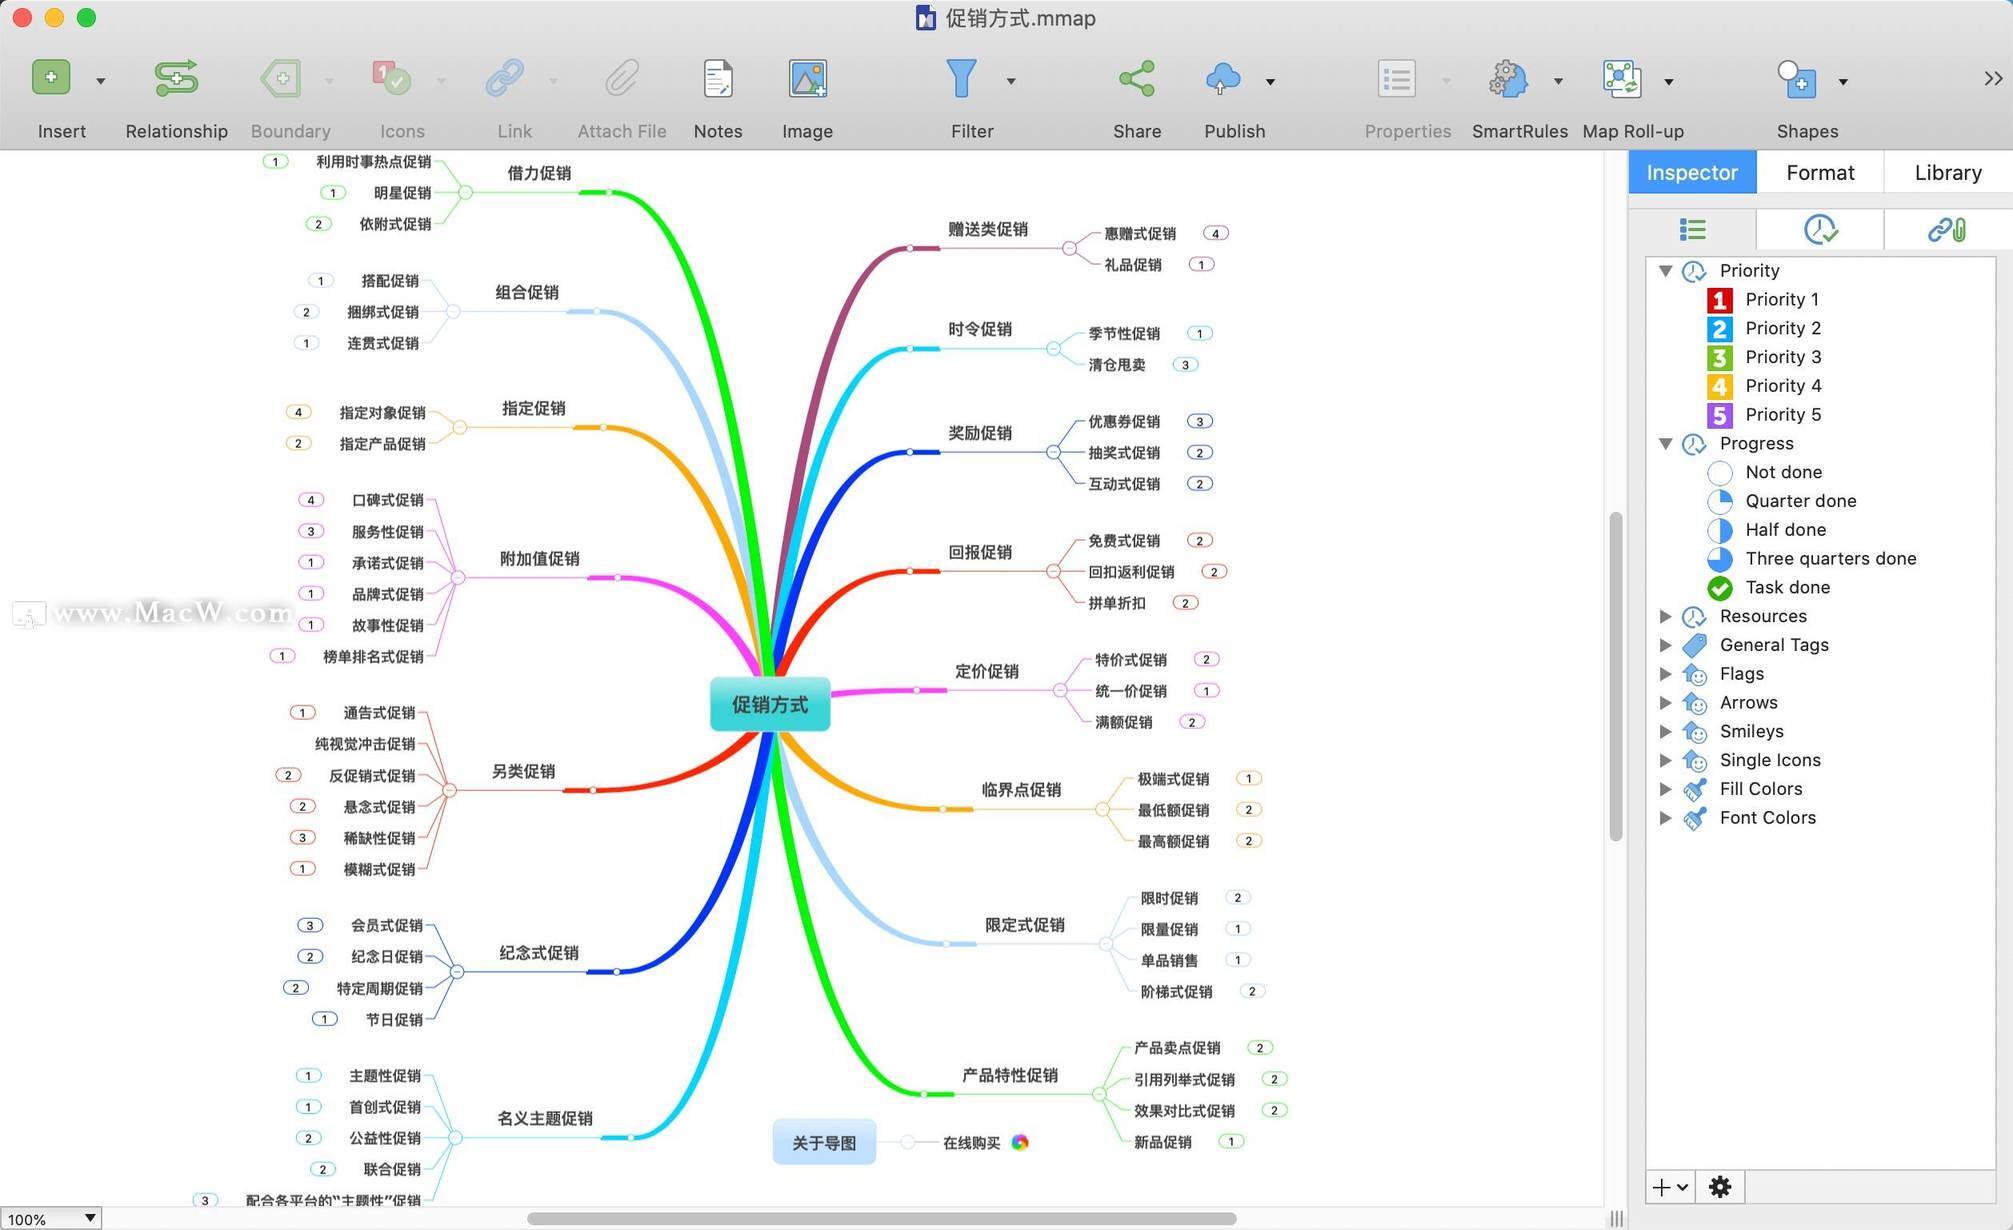Collapse the Priority marker group
The image size is (2013, 1230).
1665,271
